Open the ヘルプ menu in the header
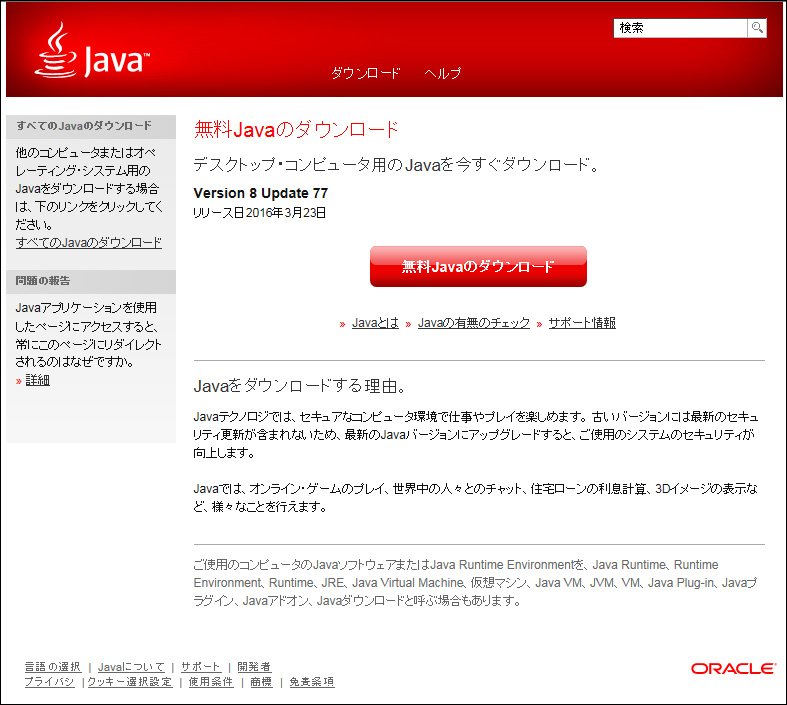This screenshot has width=787, height=705. click(443, 73)
